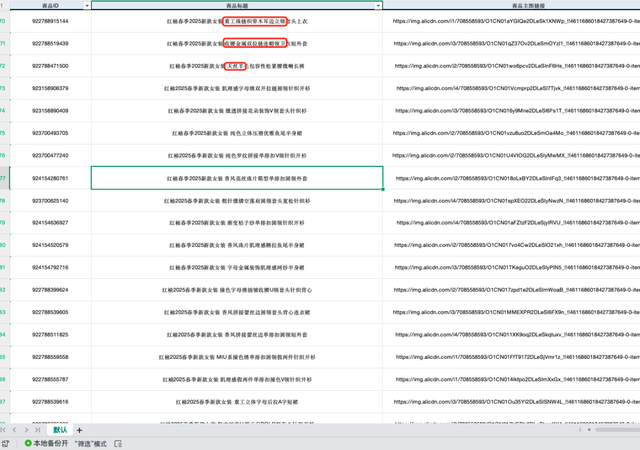The width and height of the screenshot is (640, 450).
Task: Select the 商品ID column header cell
Action: coord(50,5)
